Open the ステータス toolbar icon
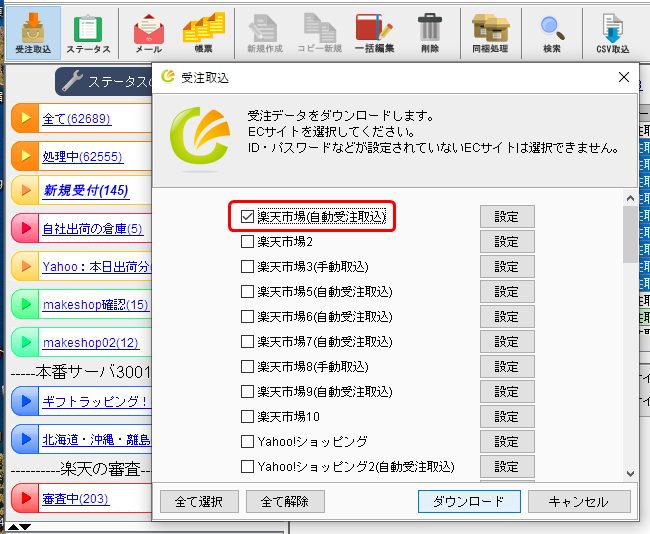This screenshot has width=650, height=534. [x=88, y=34]
